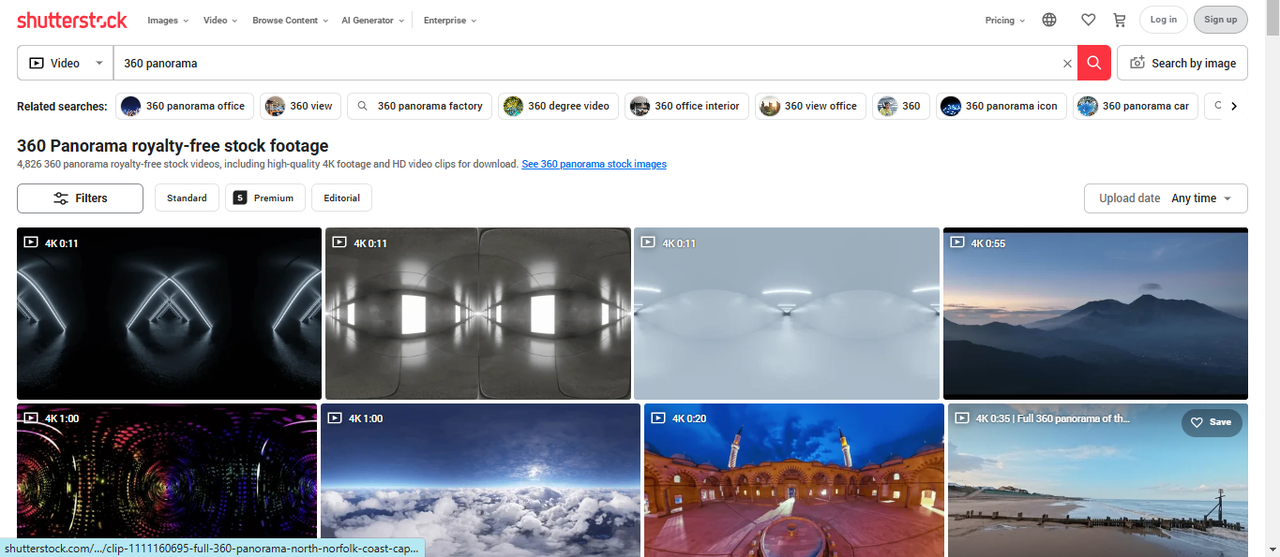Open the Video menu
The height and width of the screenshot is (557, 1280).
pyautogui.click(x=220, y=20)
